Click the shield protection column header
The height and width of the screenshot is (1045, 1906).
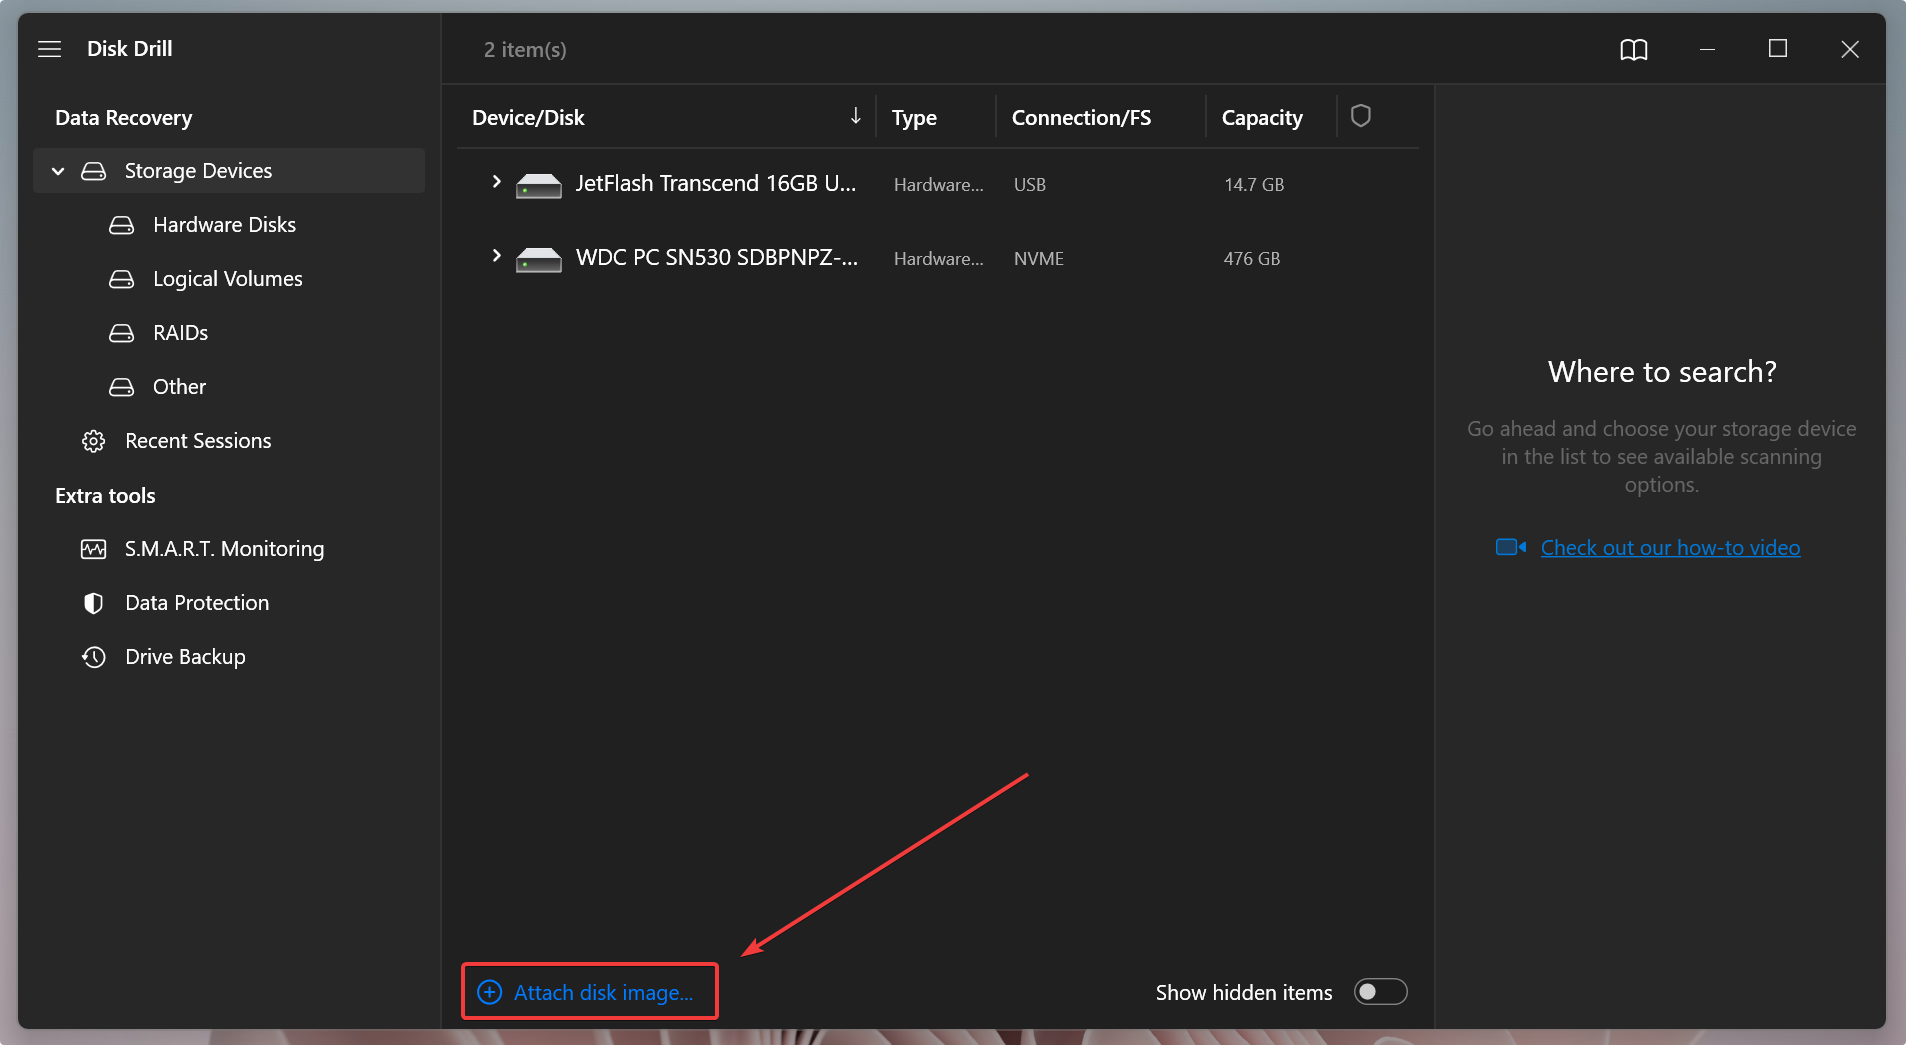[1360, 116]
